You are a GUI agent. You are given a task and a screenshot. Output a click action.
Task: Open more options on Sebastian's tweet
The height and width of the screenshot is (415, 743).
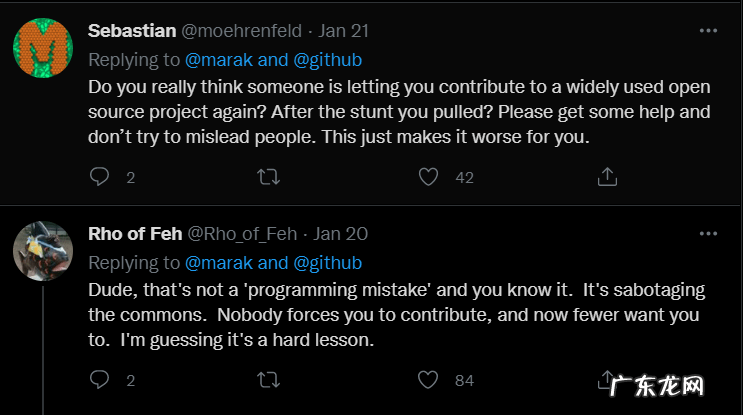click(x=708, y=30)
